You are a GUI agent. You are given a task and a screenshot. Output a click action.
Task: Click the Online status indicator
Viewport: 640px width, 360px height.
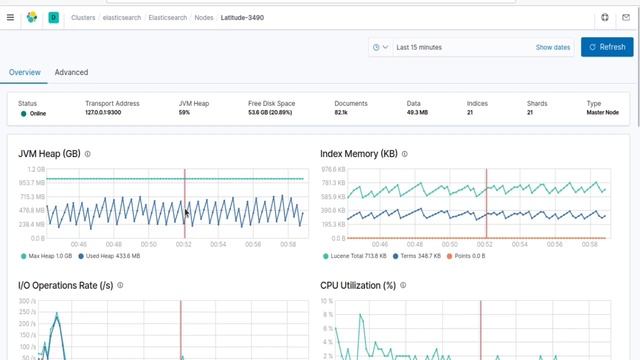(x=33, y=113)
